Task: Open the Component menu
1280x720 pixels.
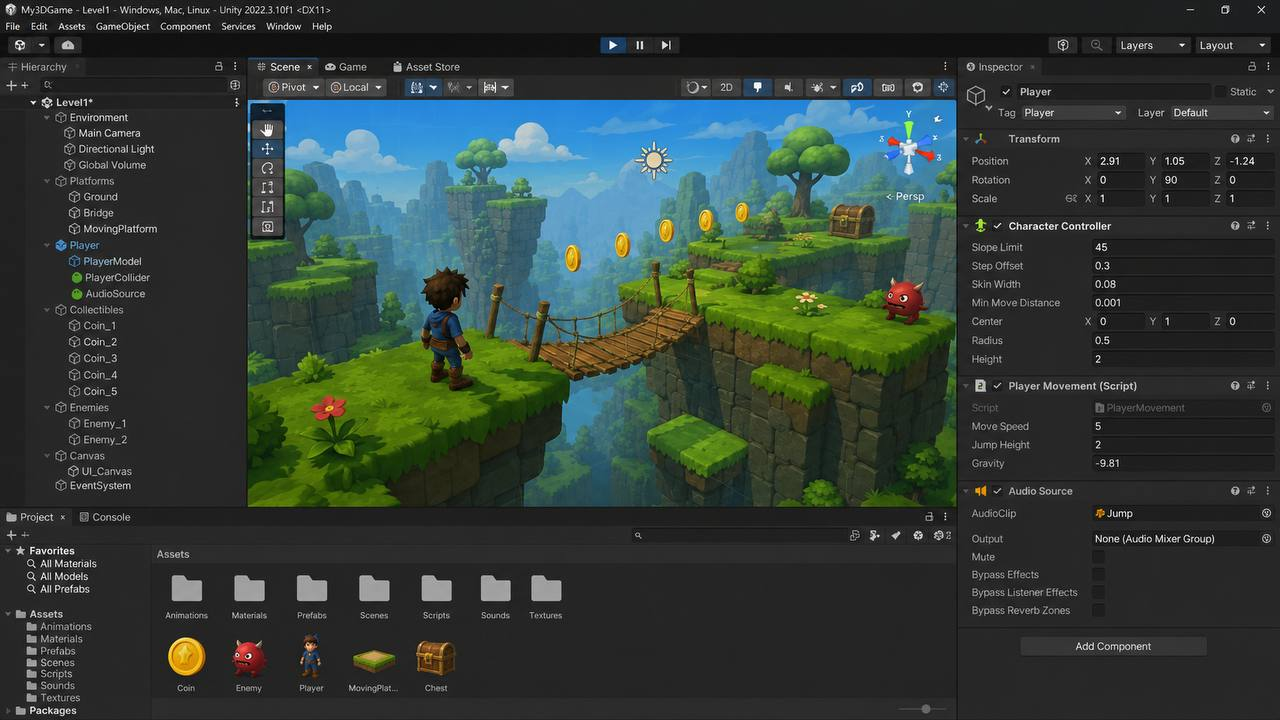Action: pyautogui.click(x=185, y=26)
